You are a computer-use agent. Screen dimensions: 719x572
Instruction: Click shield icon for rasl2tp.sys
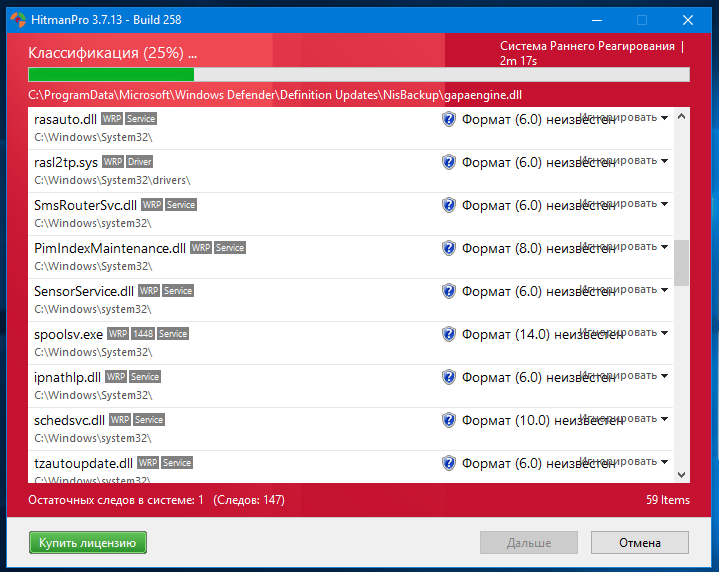(x=448, y=162)
